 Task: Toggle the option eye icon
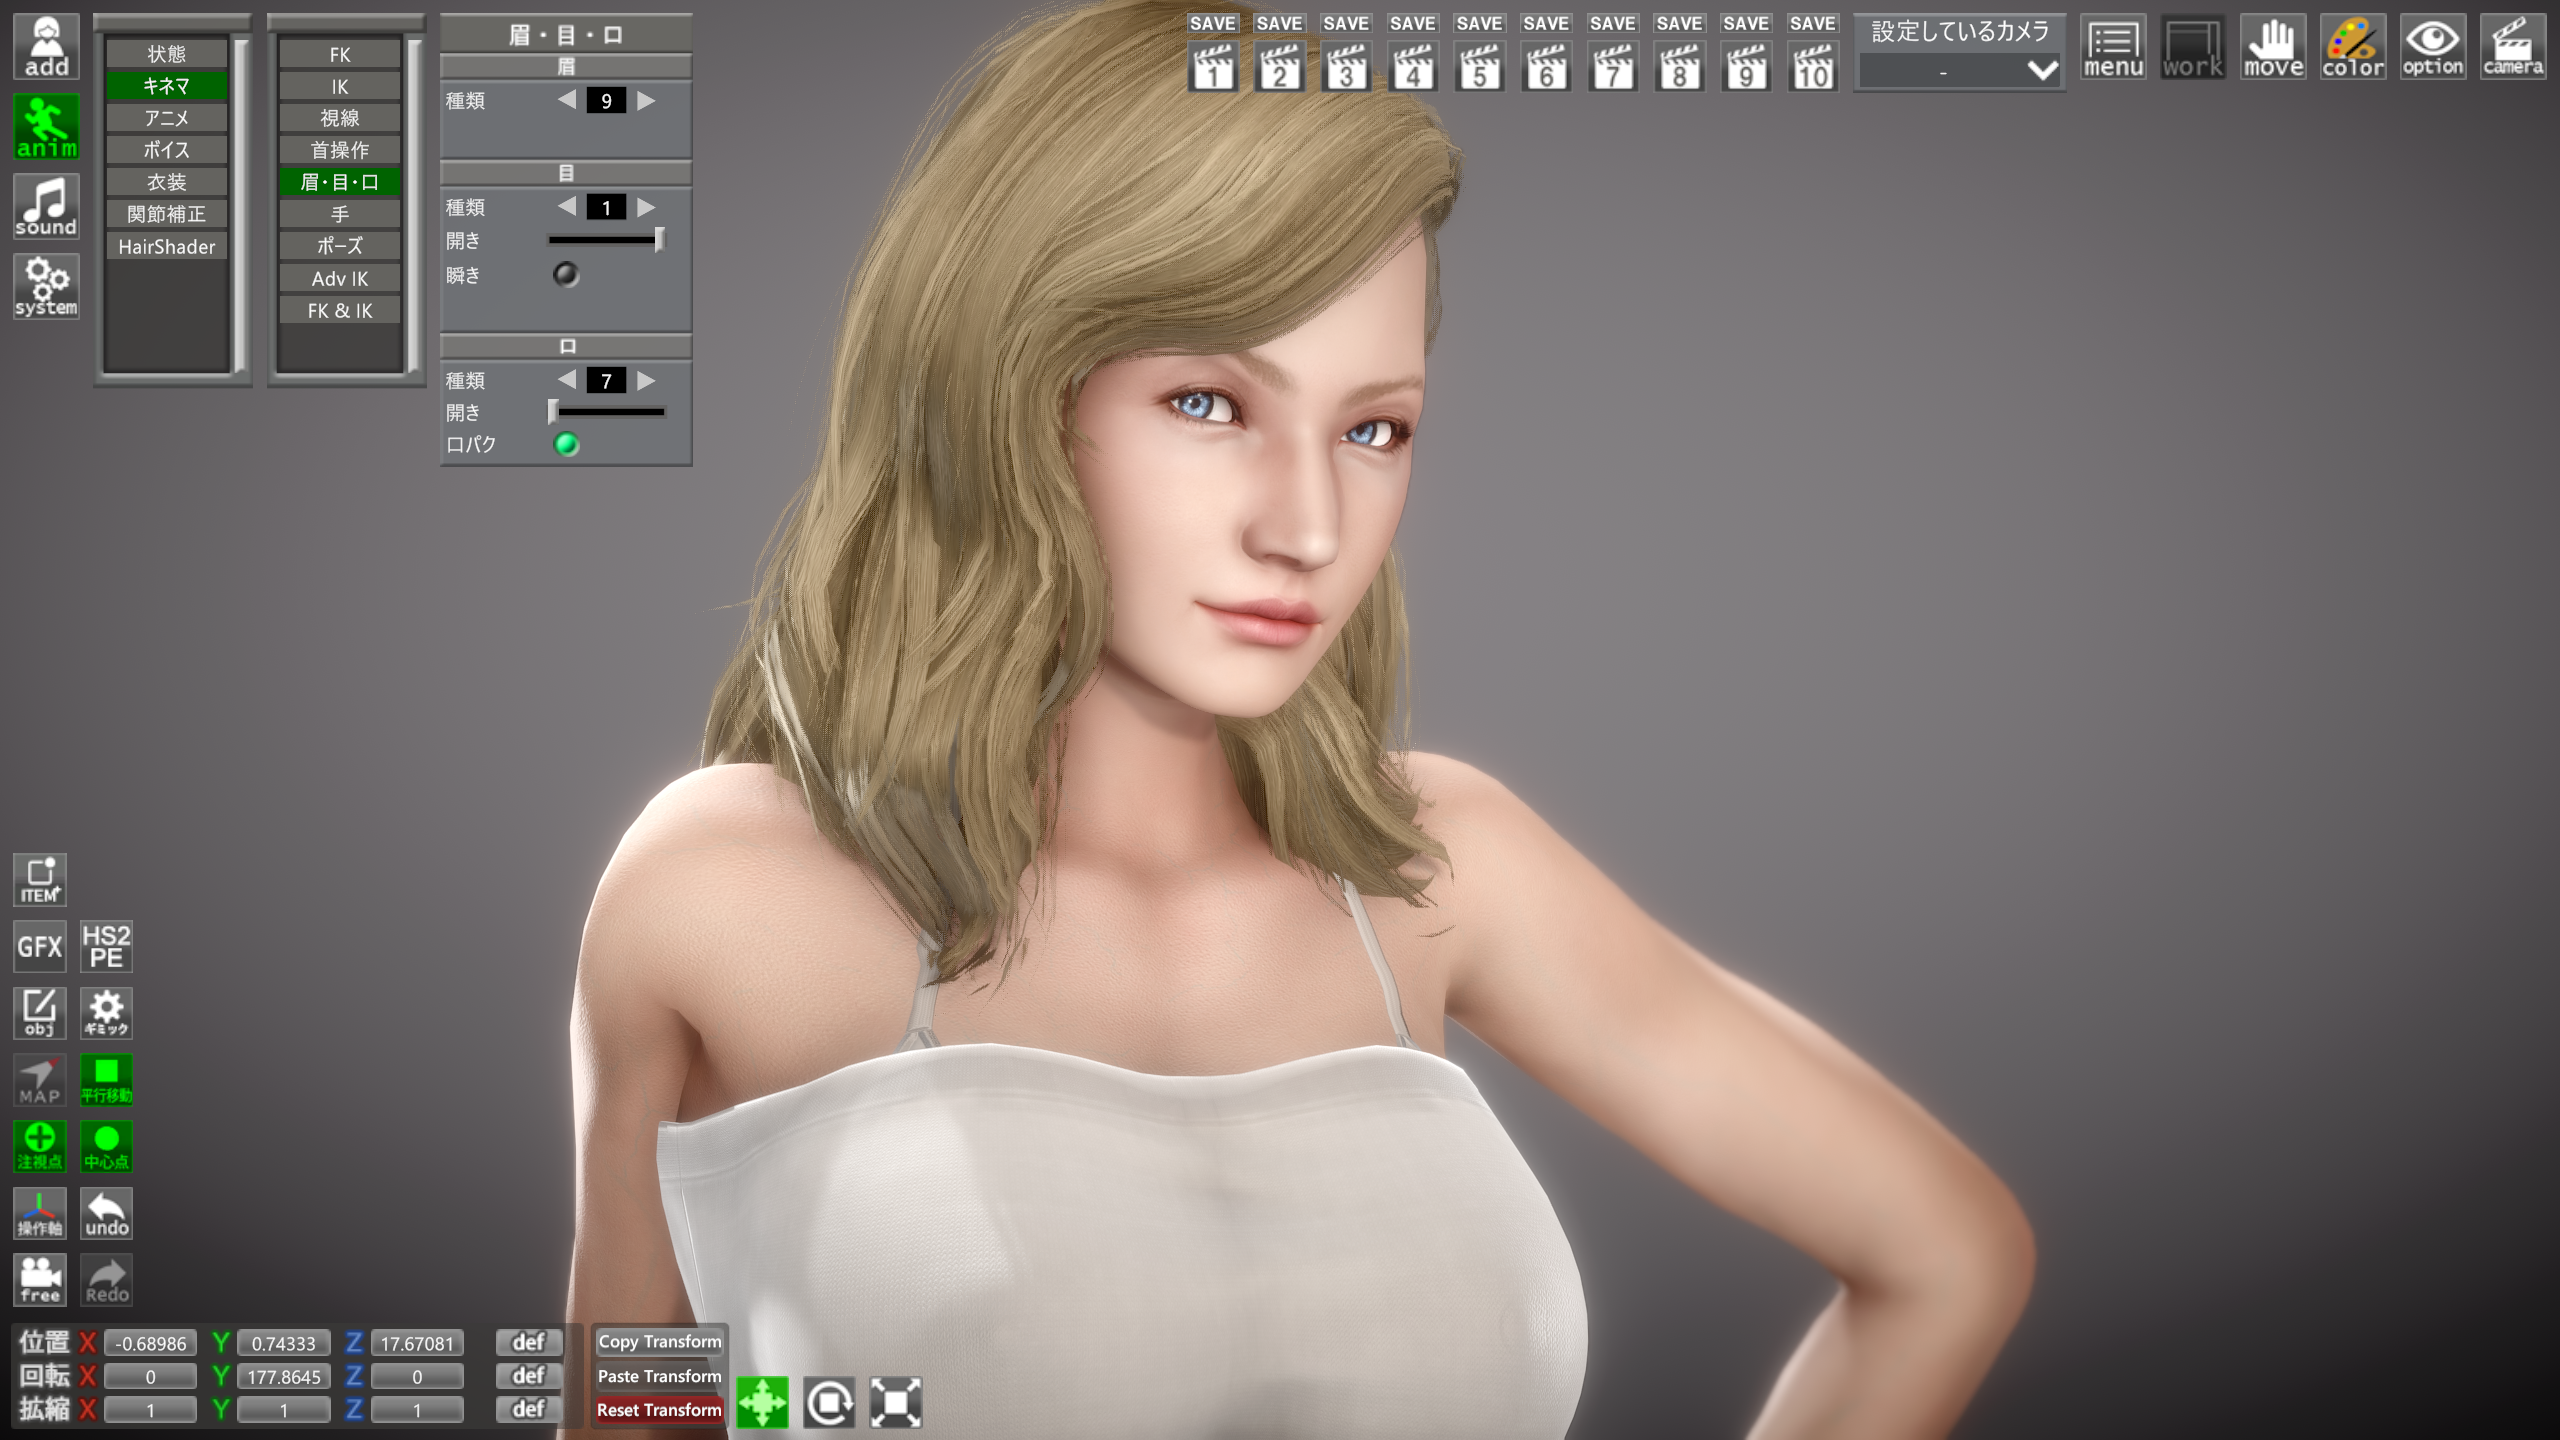click(2432, 46)
